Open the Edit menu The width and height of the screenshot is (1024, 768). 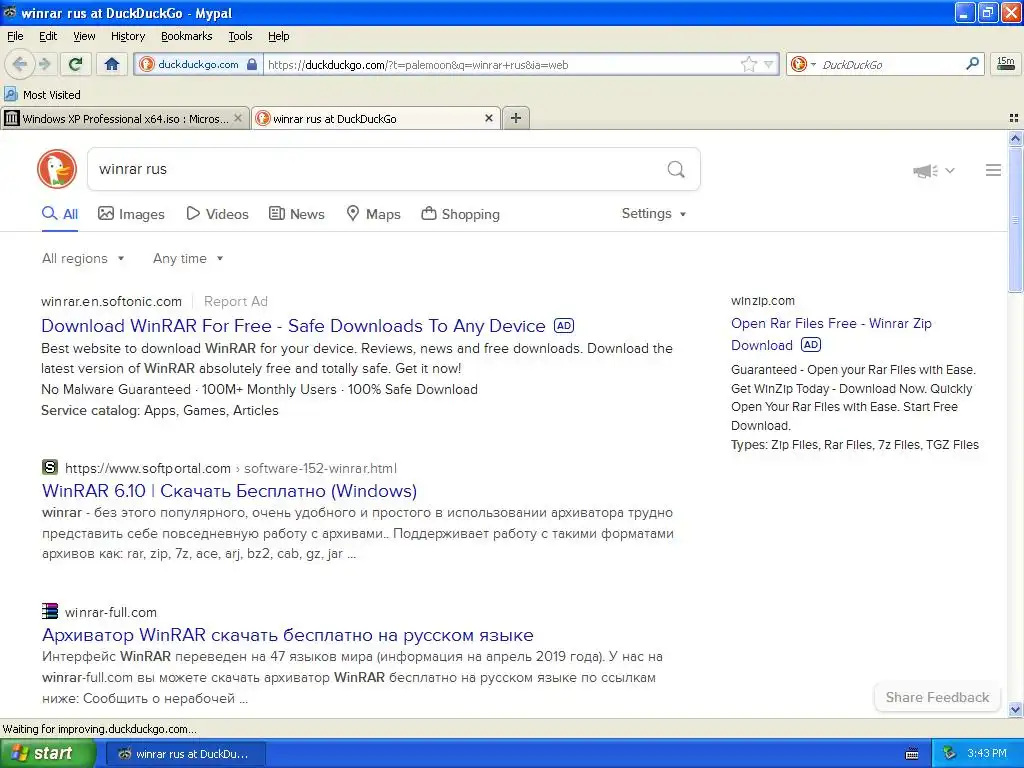tap(48, 36)
